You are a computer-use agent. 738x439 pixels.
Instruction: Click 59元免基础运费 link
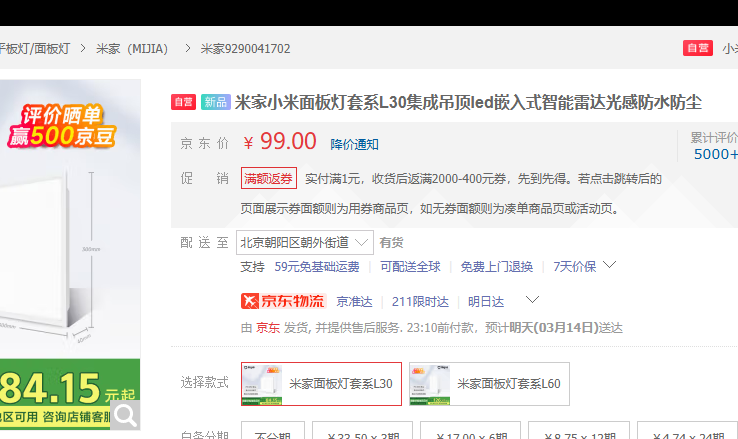coord(317,267)
